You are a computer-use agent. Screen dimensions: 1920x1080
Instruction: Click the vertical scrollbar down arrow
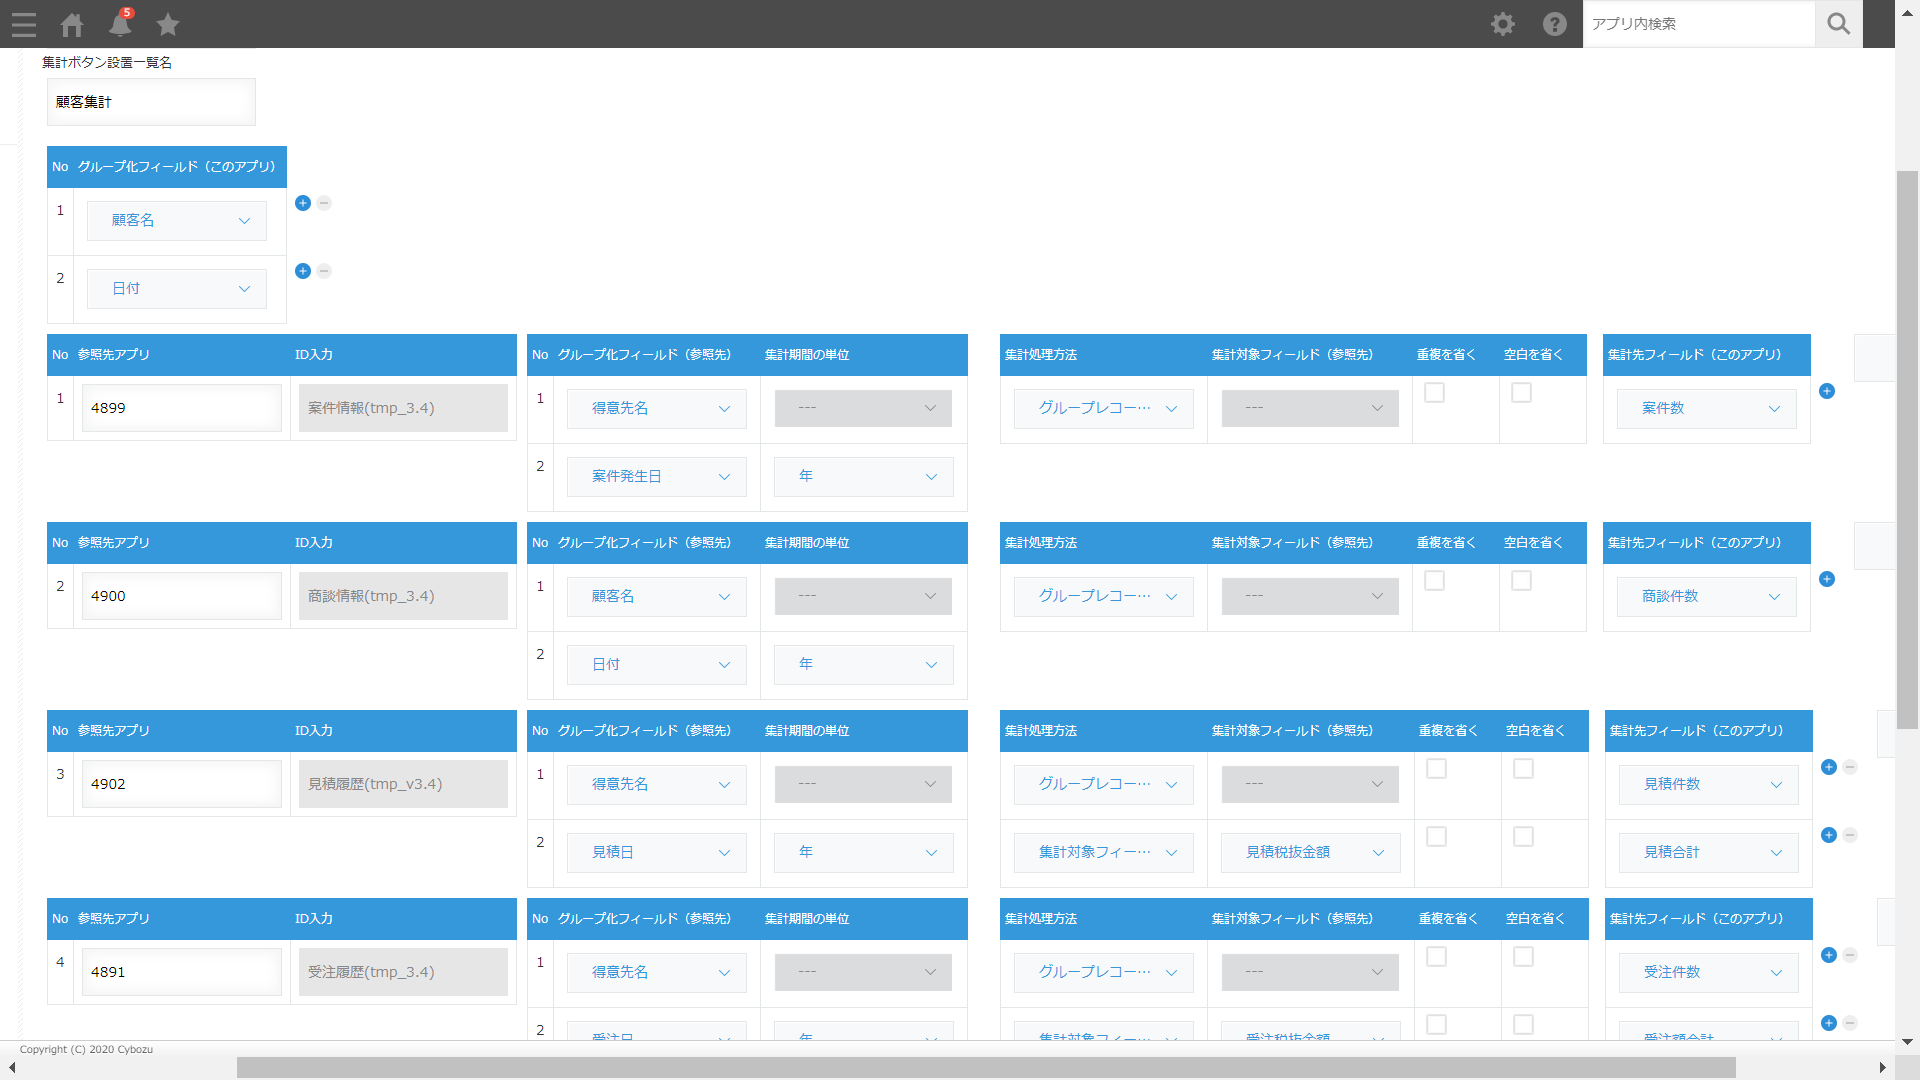pyautogui.click(x=1907, y=1041)
